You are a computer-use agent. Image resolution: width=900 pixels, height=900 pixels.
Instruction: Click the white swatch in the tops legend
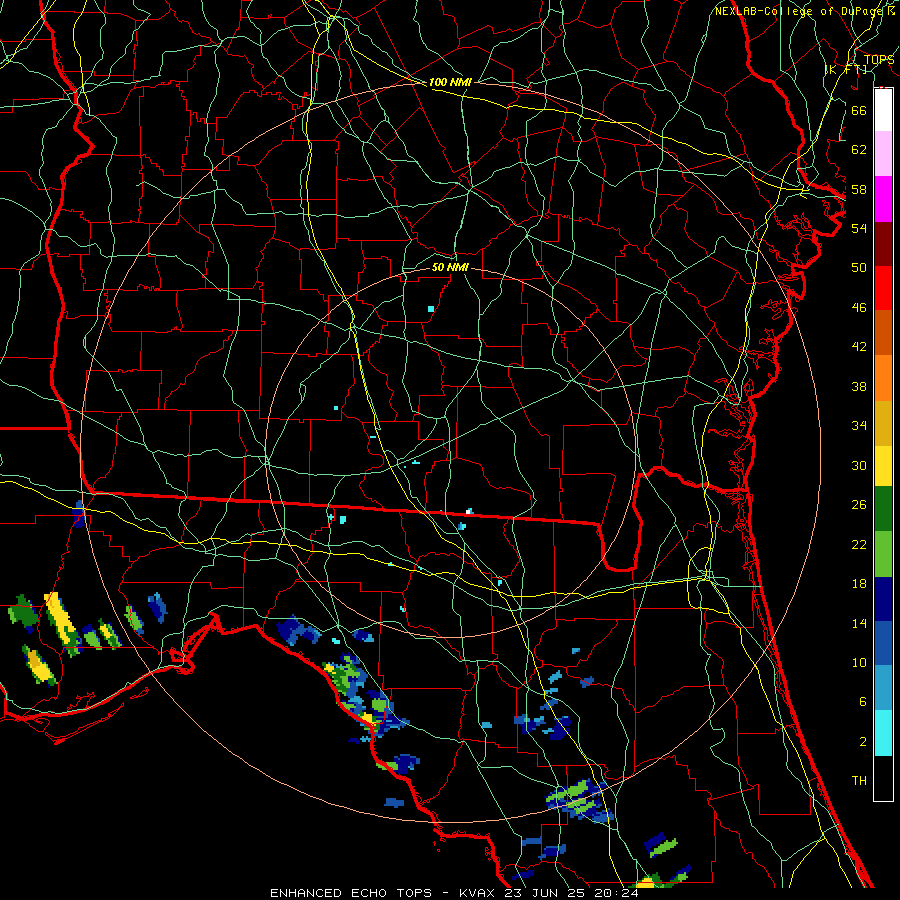click(x=883, y=110)
